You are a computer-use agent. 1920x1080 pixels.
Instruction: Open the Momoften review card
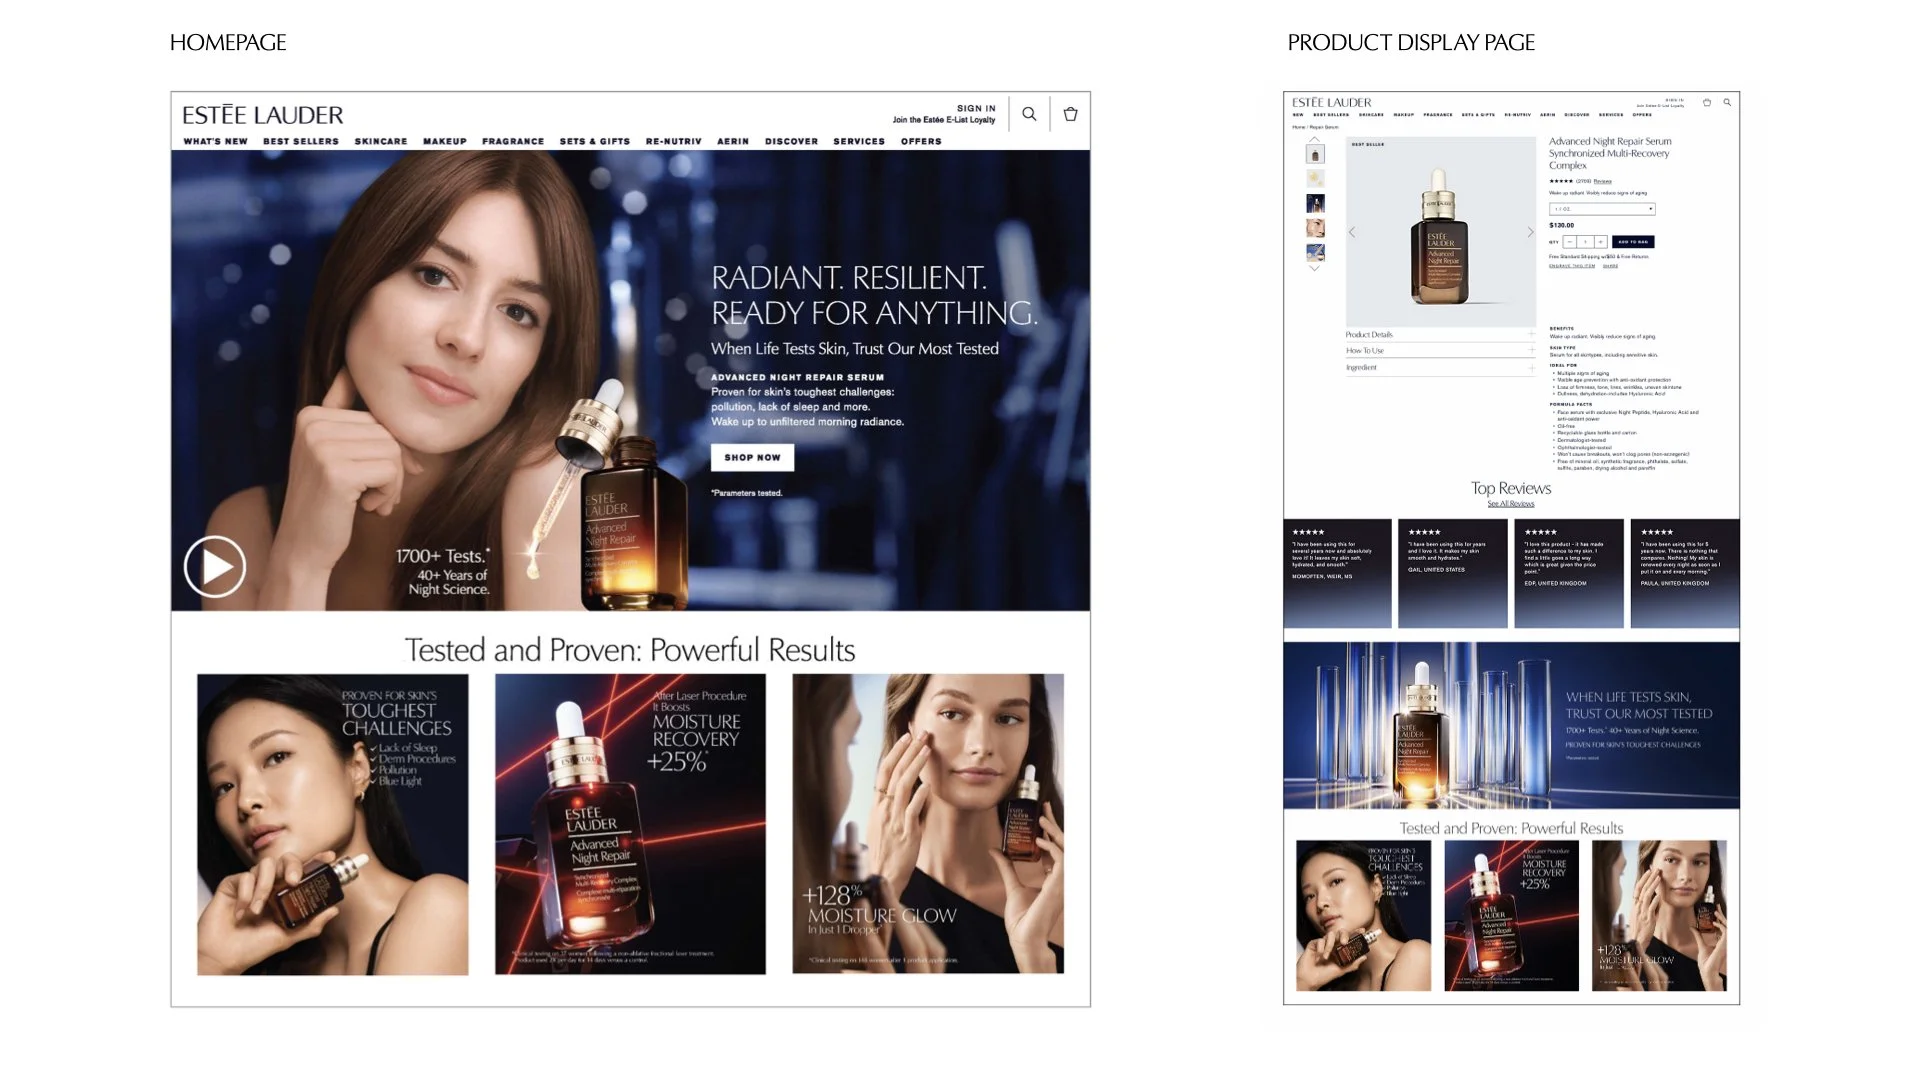click(x=1337, y=573)
